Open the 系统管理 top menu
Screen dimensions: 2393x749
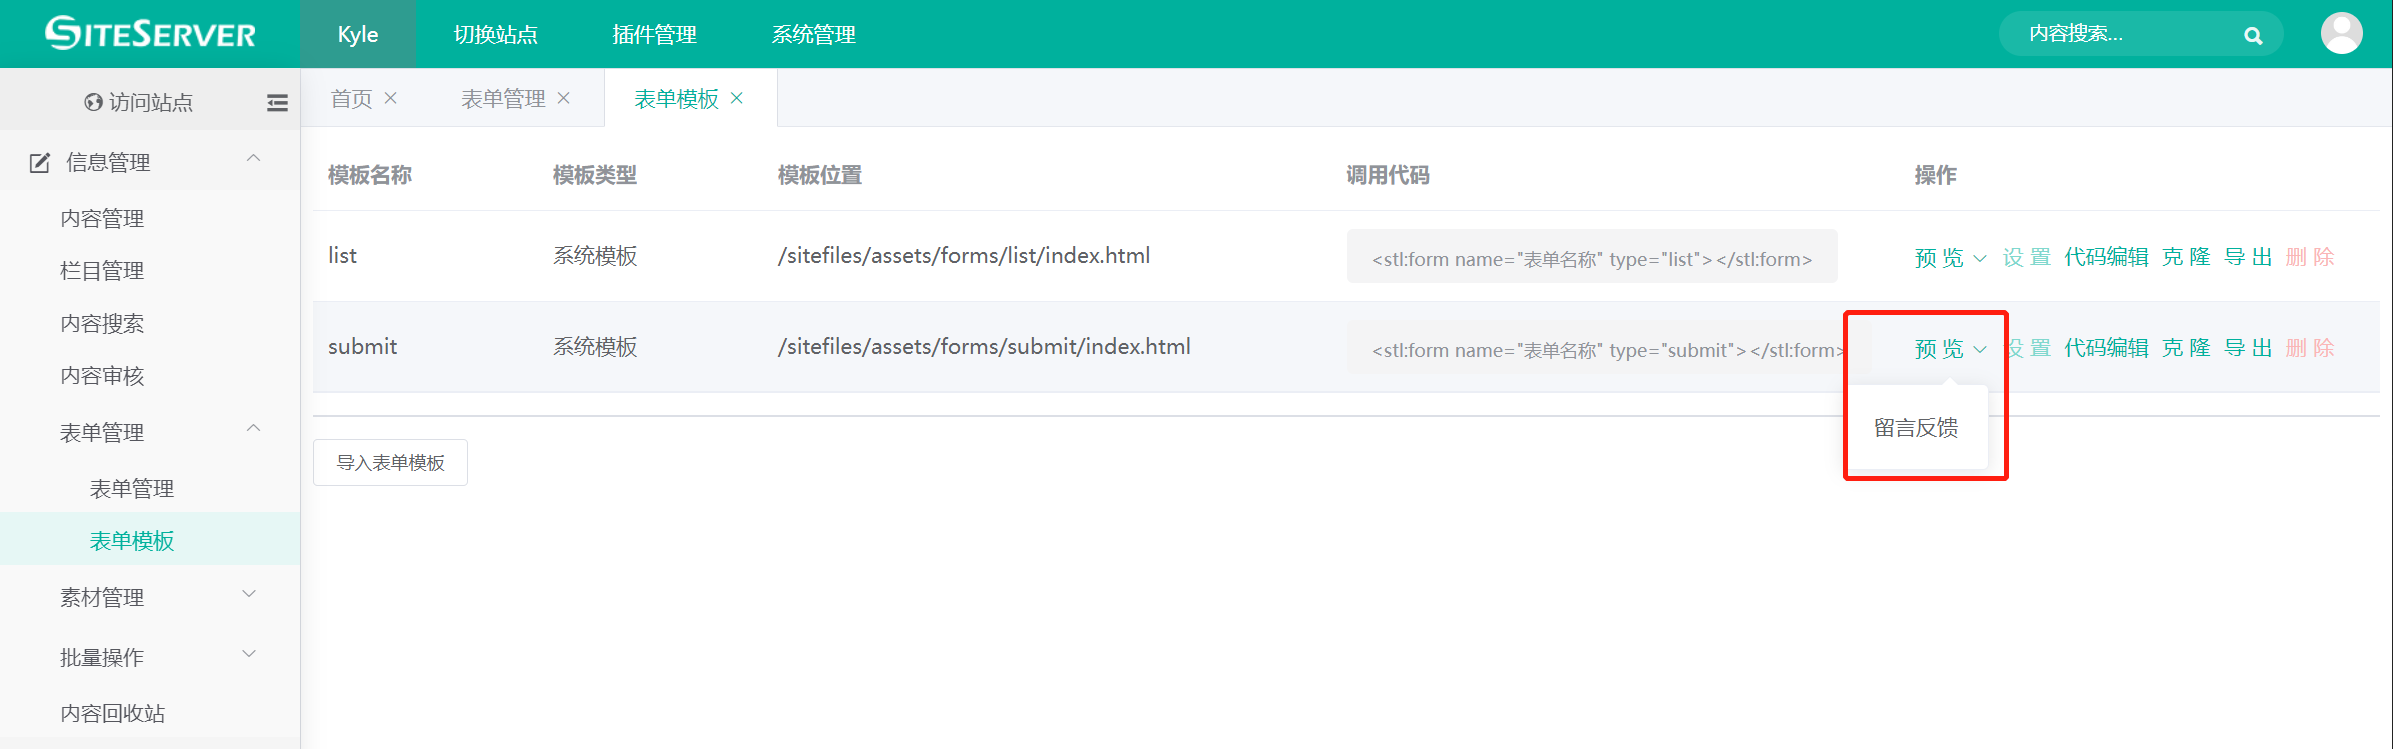click(813, 35)
